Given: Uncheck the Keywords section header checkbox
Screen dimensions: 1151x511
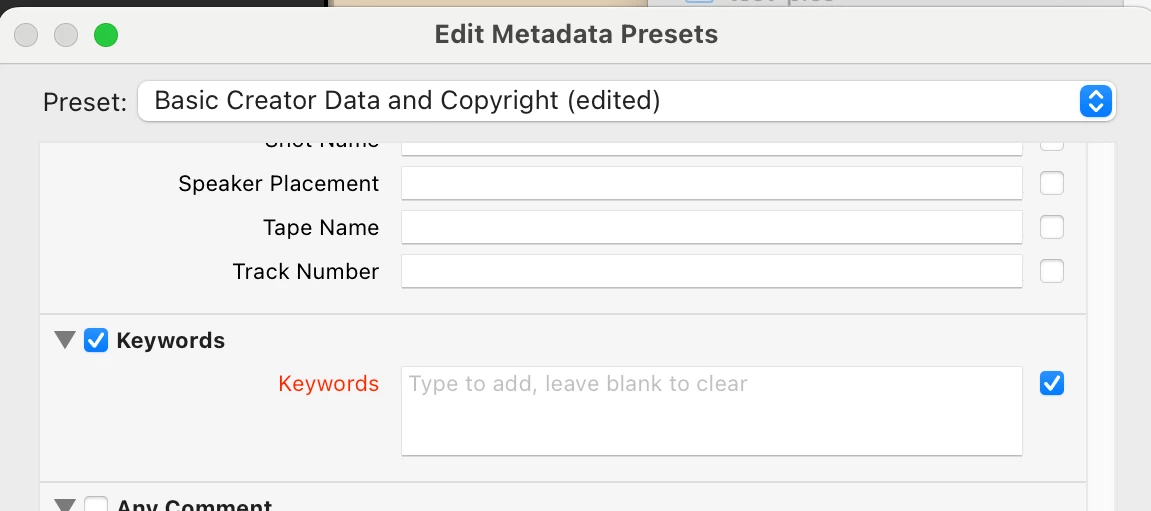Looking at the screenshot, I should [96, 341].
